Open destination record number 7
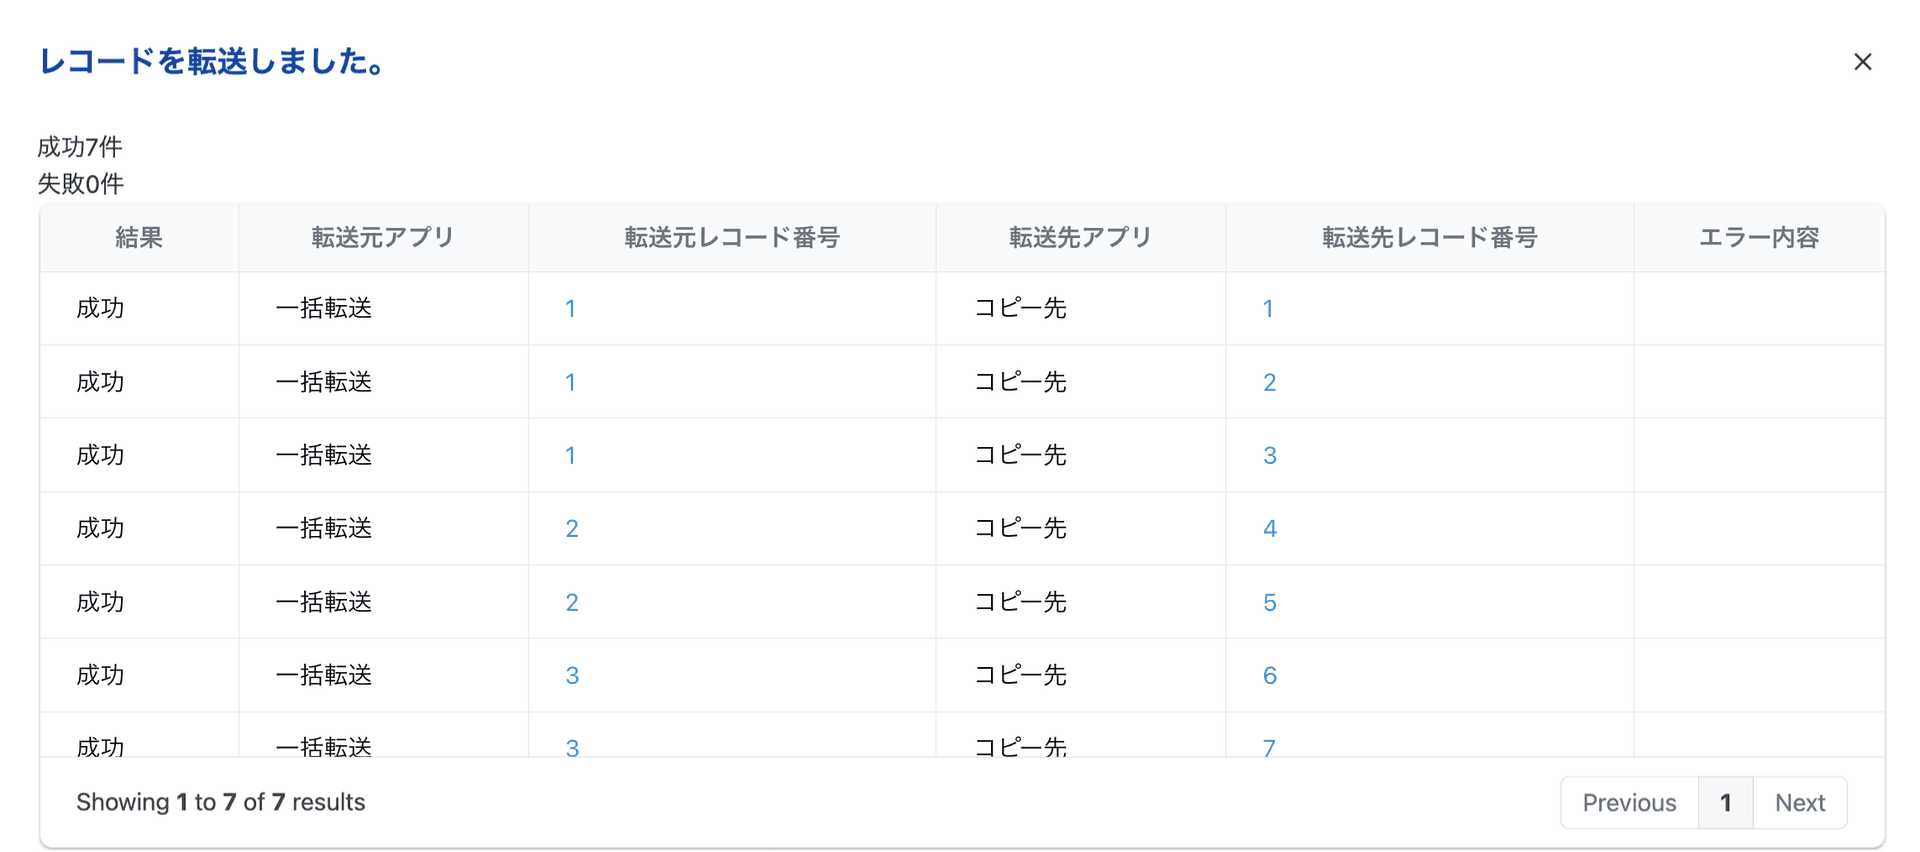Screen dimensions: 1920x852 [x=1269, y=746]
